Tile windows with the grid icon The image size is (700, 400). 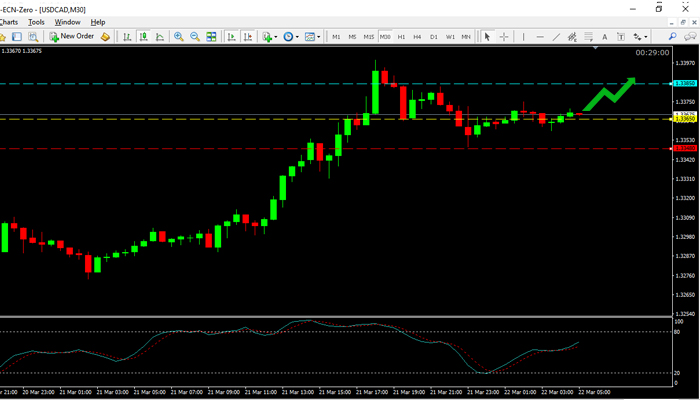click(211, 37)
